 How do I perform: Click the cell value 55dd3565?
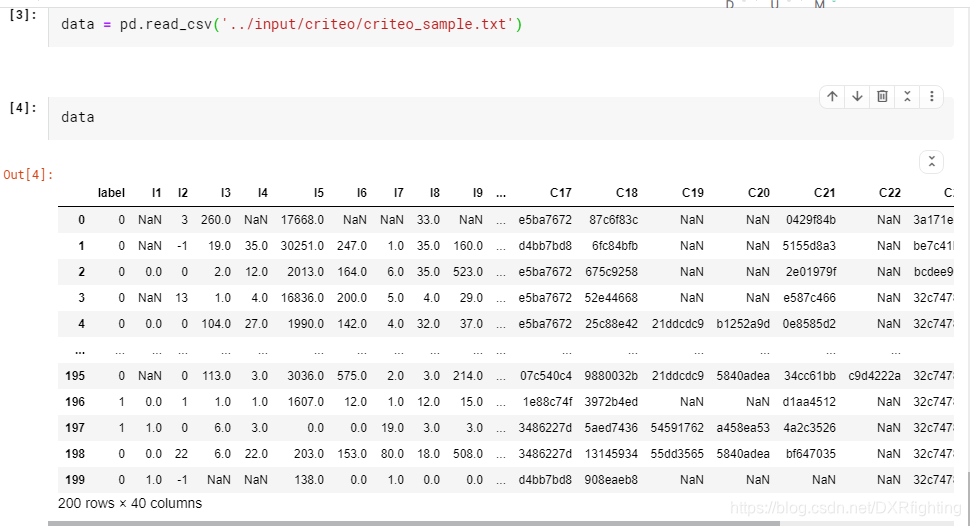[x=677, y=454]
